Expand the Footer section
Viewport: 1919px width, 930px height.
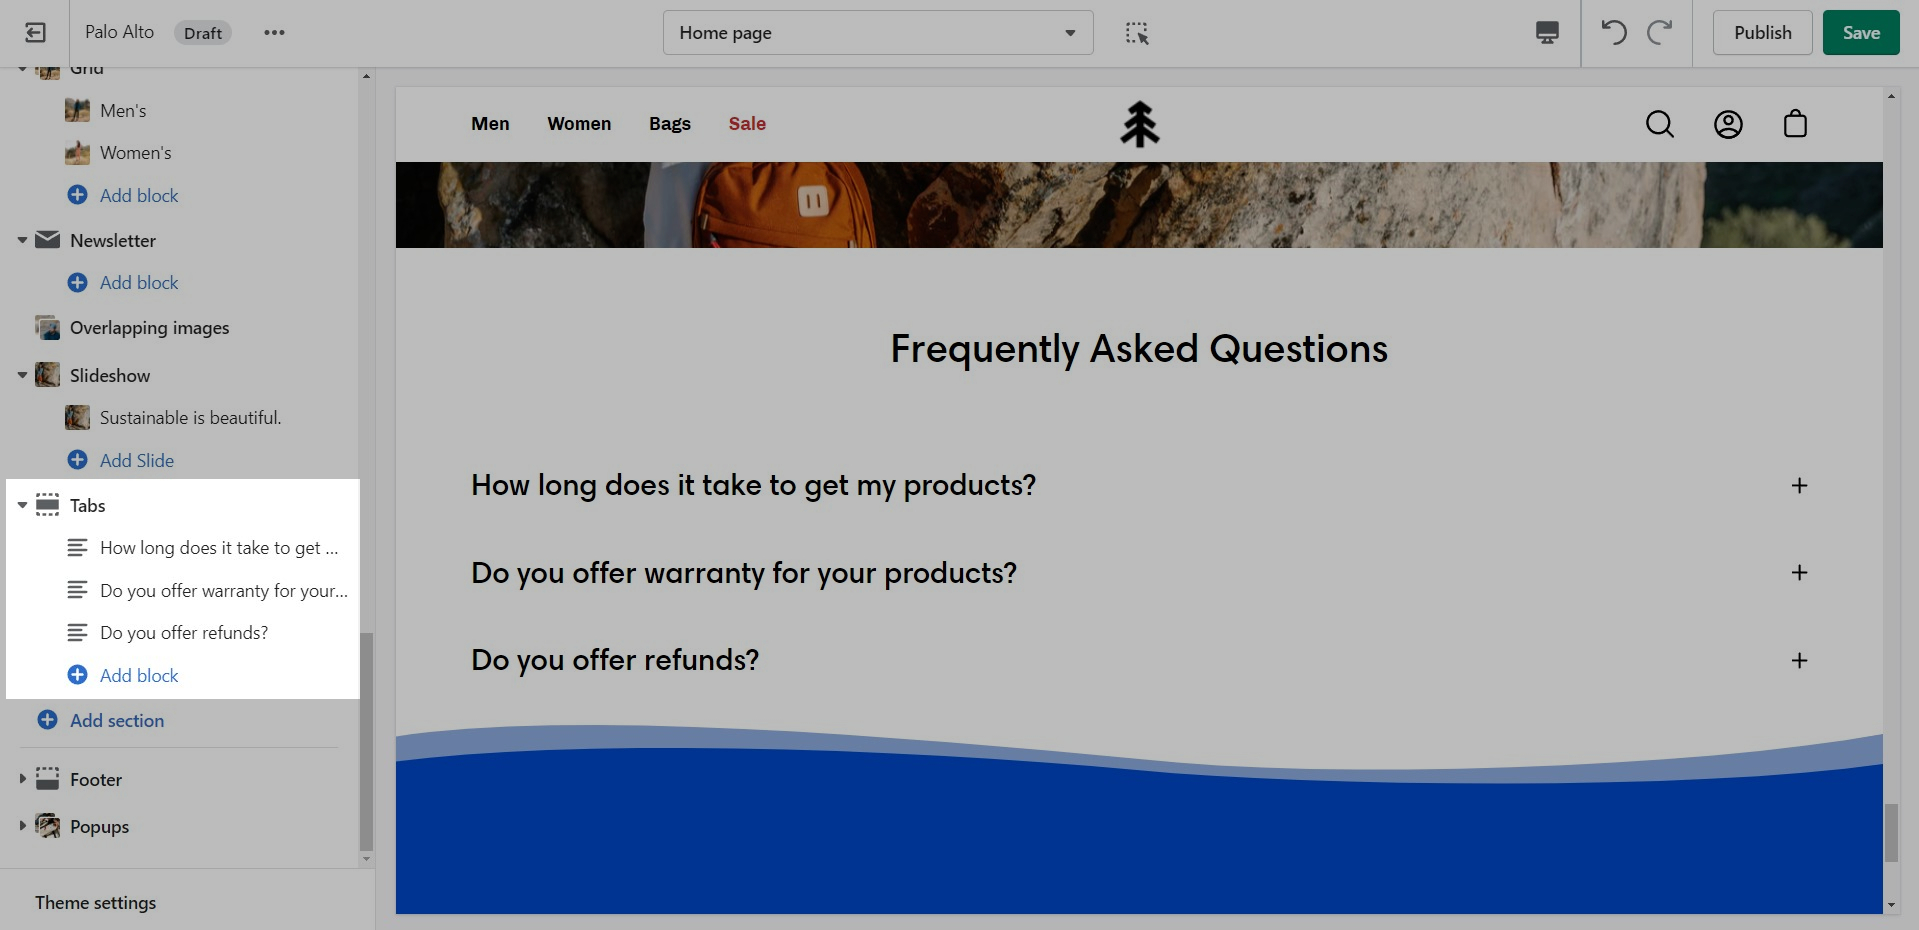pos(22,779)
